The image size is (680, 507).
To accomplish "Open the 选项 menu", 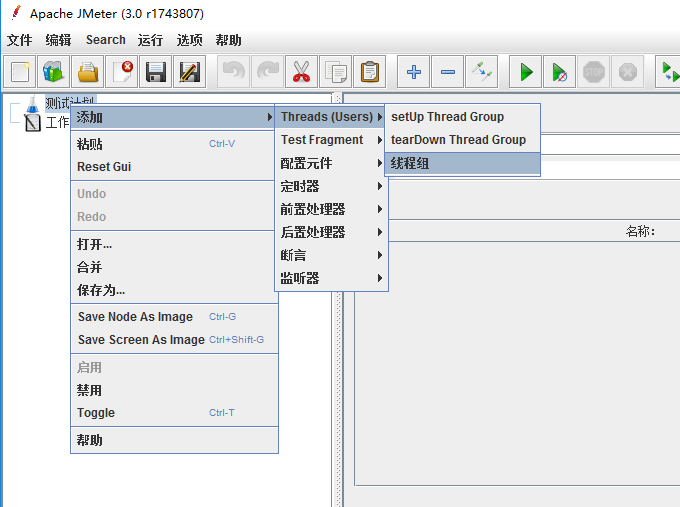I will pos(189,40).
